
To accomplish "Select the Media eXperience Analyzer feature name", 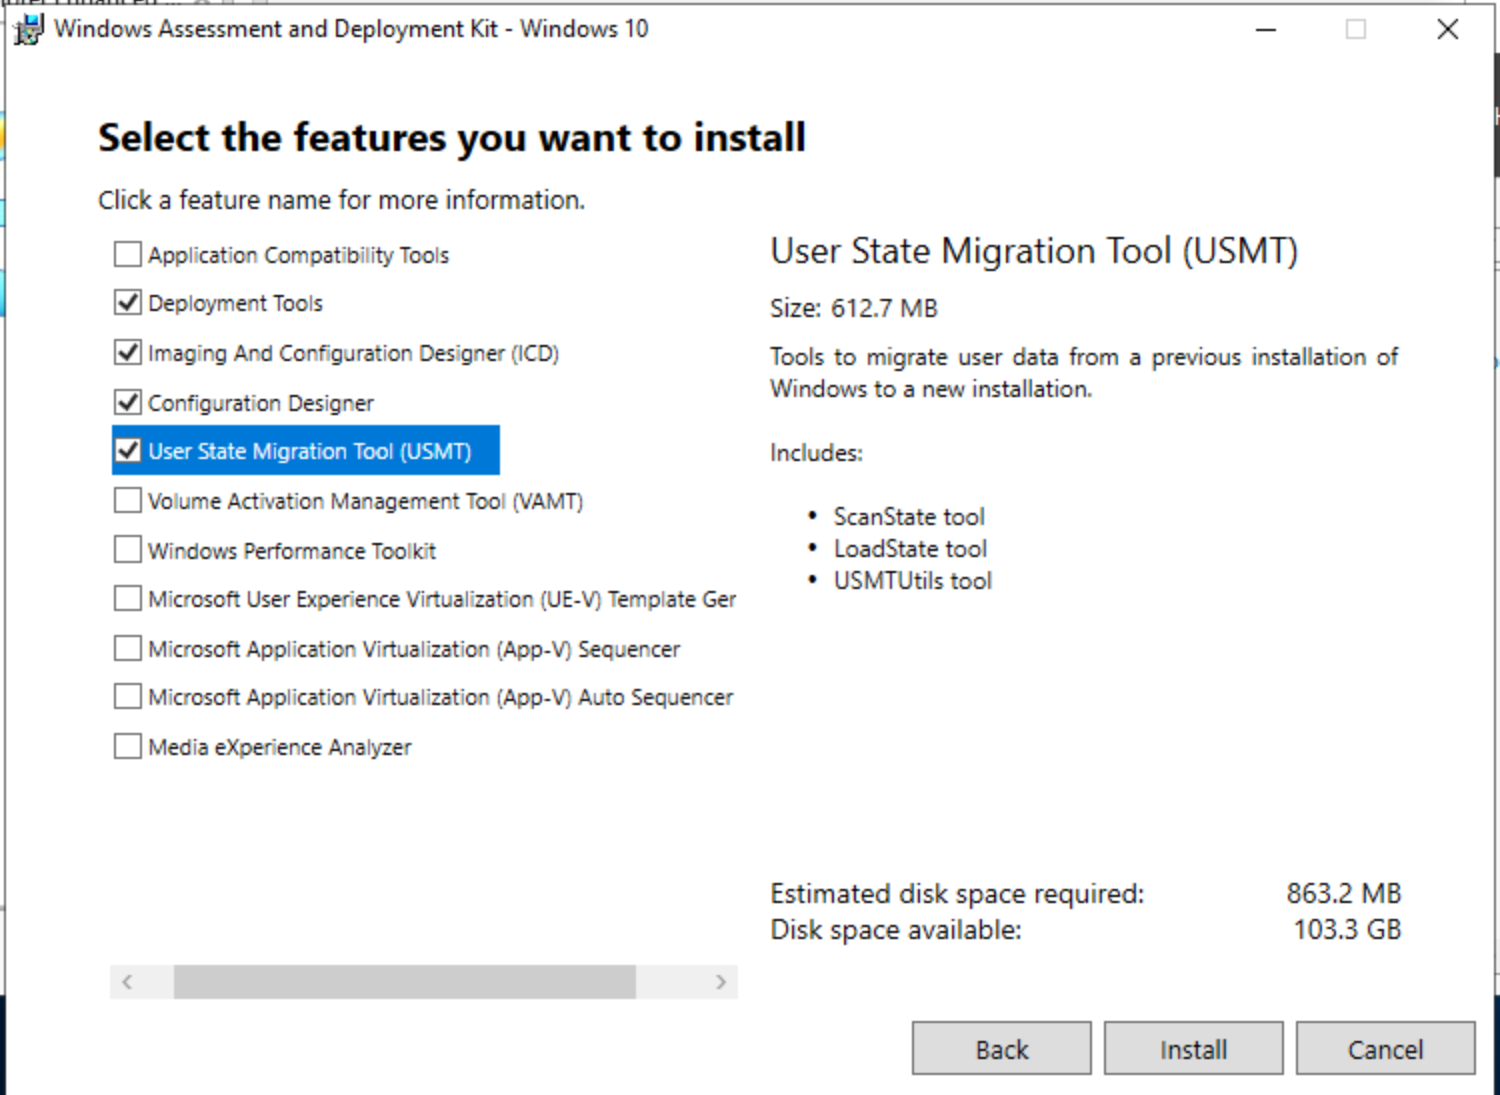I will pos(279,747).
